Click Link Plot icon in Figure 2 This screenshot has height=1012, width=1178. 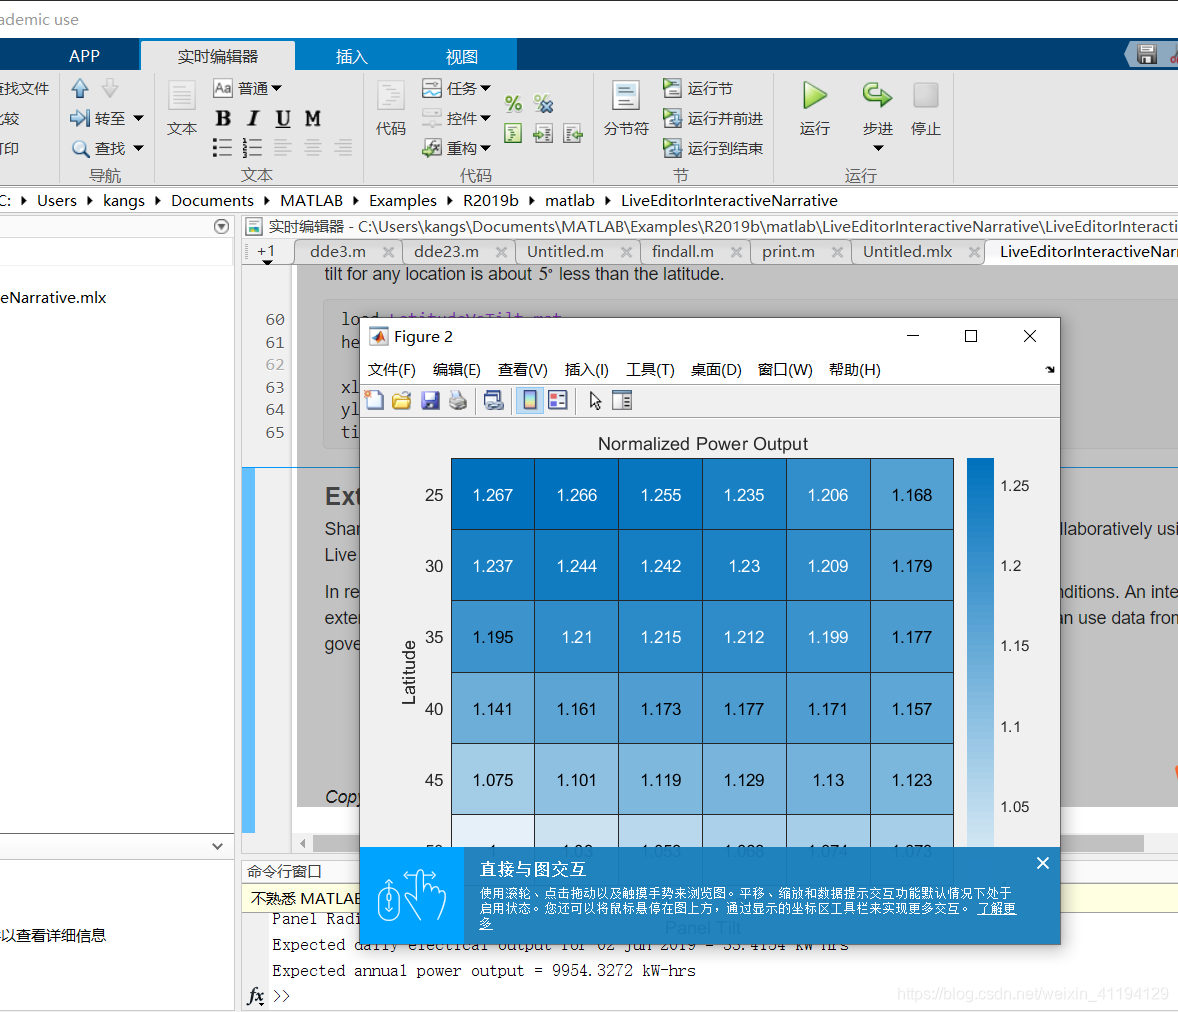point(494,400)
